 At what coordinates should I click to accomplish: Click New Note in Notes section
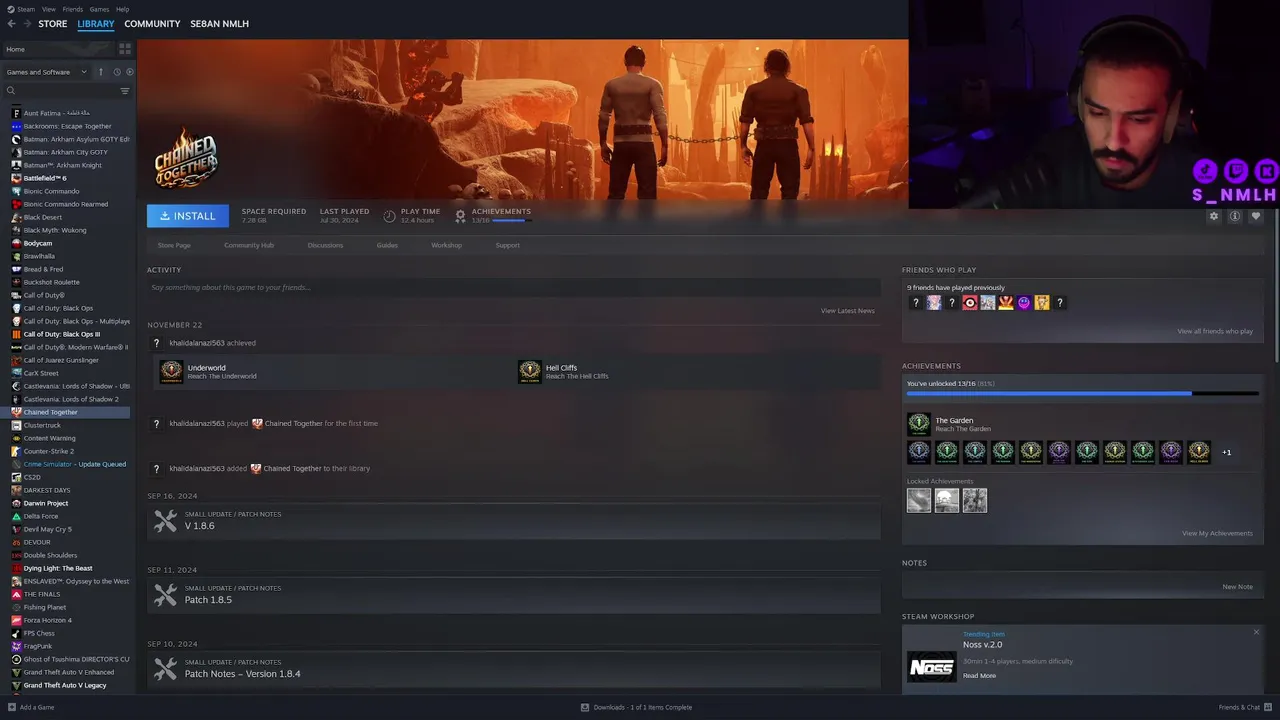[x=1237, y=587]
